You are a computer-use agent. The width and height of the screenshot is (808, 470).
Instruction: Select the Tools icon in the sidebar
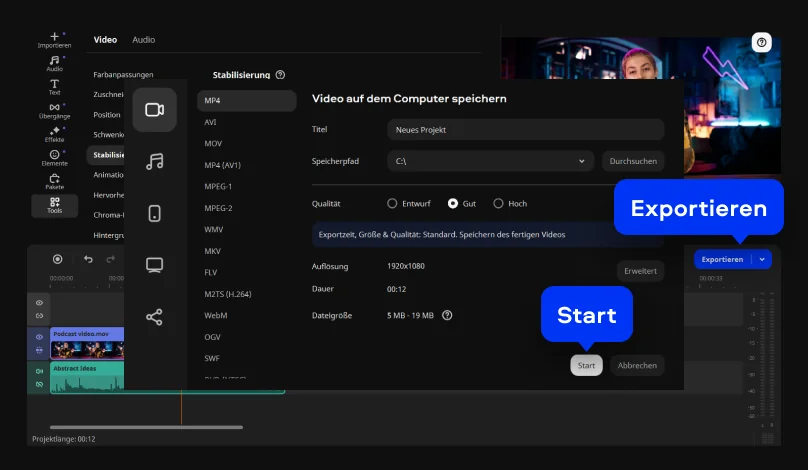(x=54, y=205)
